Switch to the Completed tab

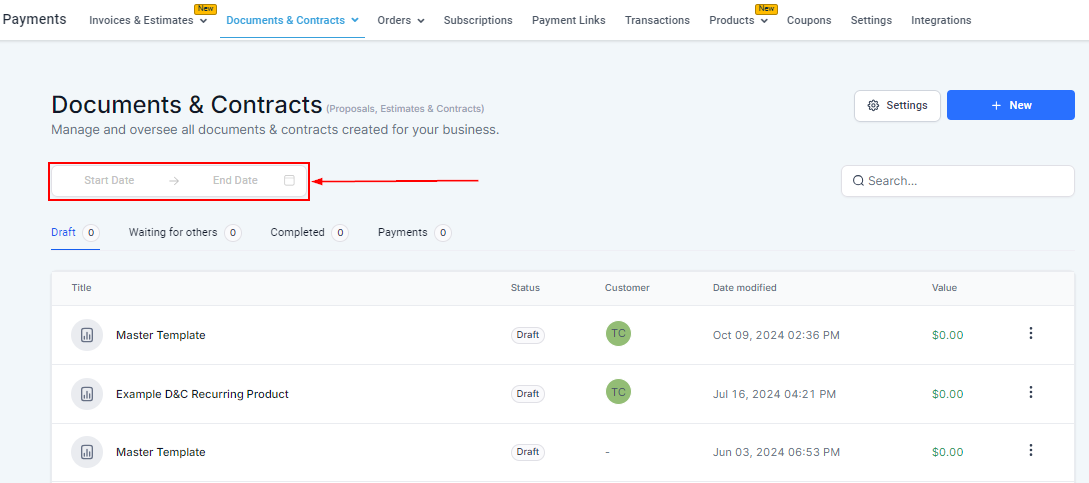point(297,232)
